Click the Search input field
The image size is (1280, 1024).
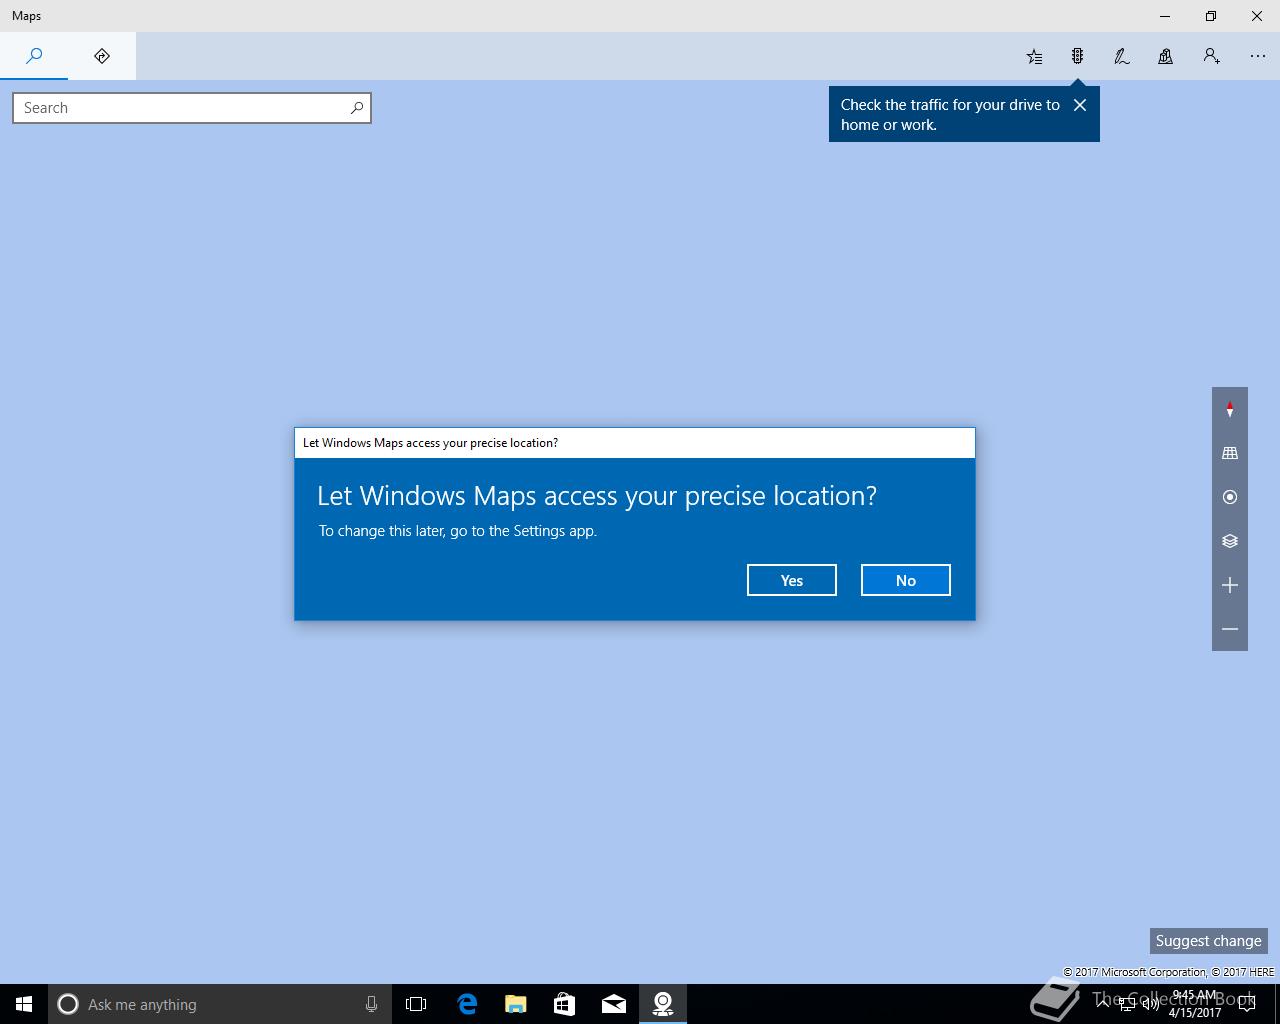tap(192, 108)
